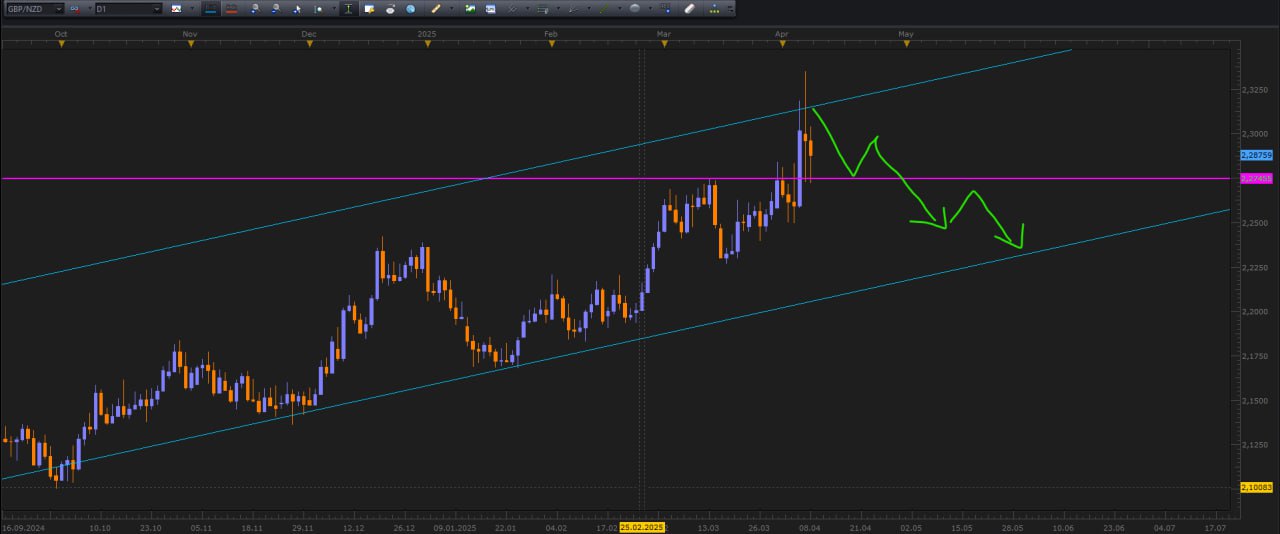Click the add note label icon
The width and height of the screenshot is (1280, 534).
pos(369,9)
